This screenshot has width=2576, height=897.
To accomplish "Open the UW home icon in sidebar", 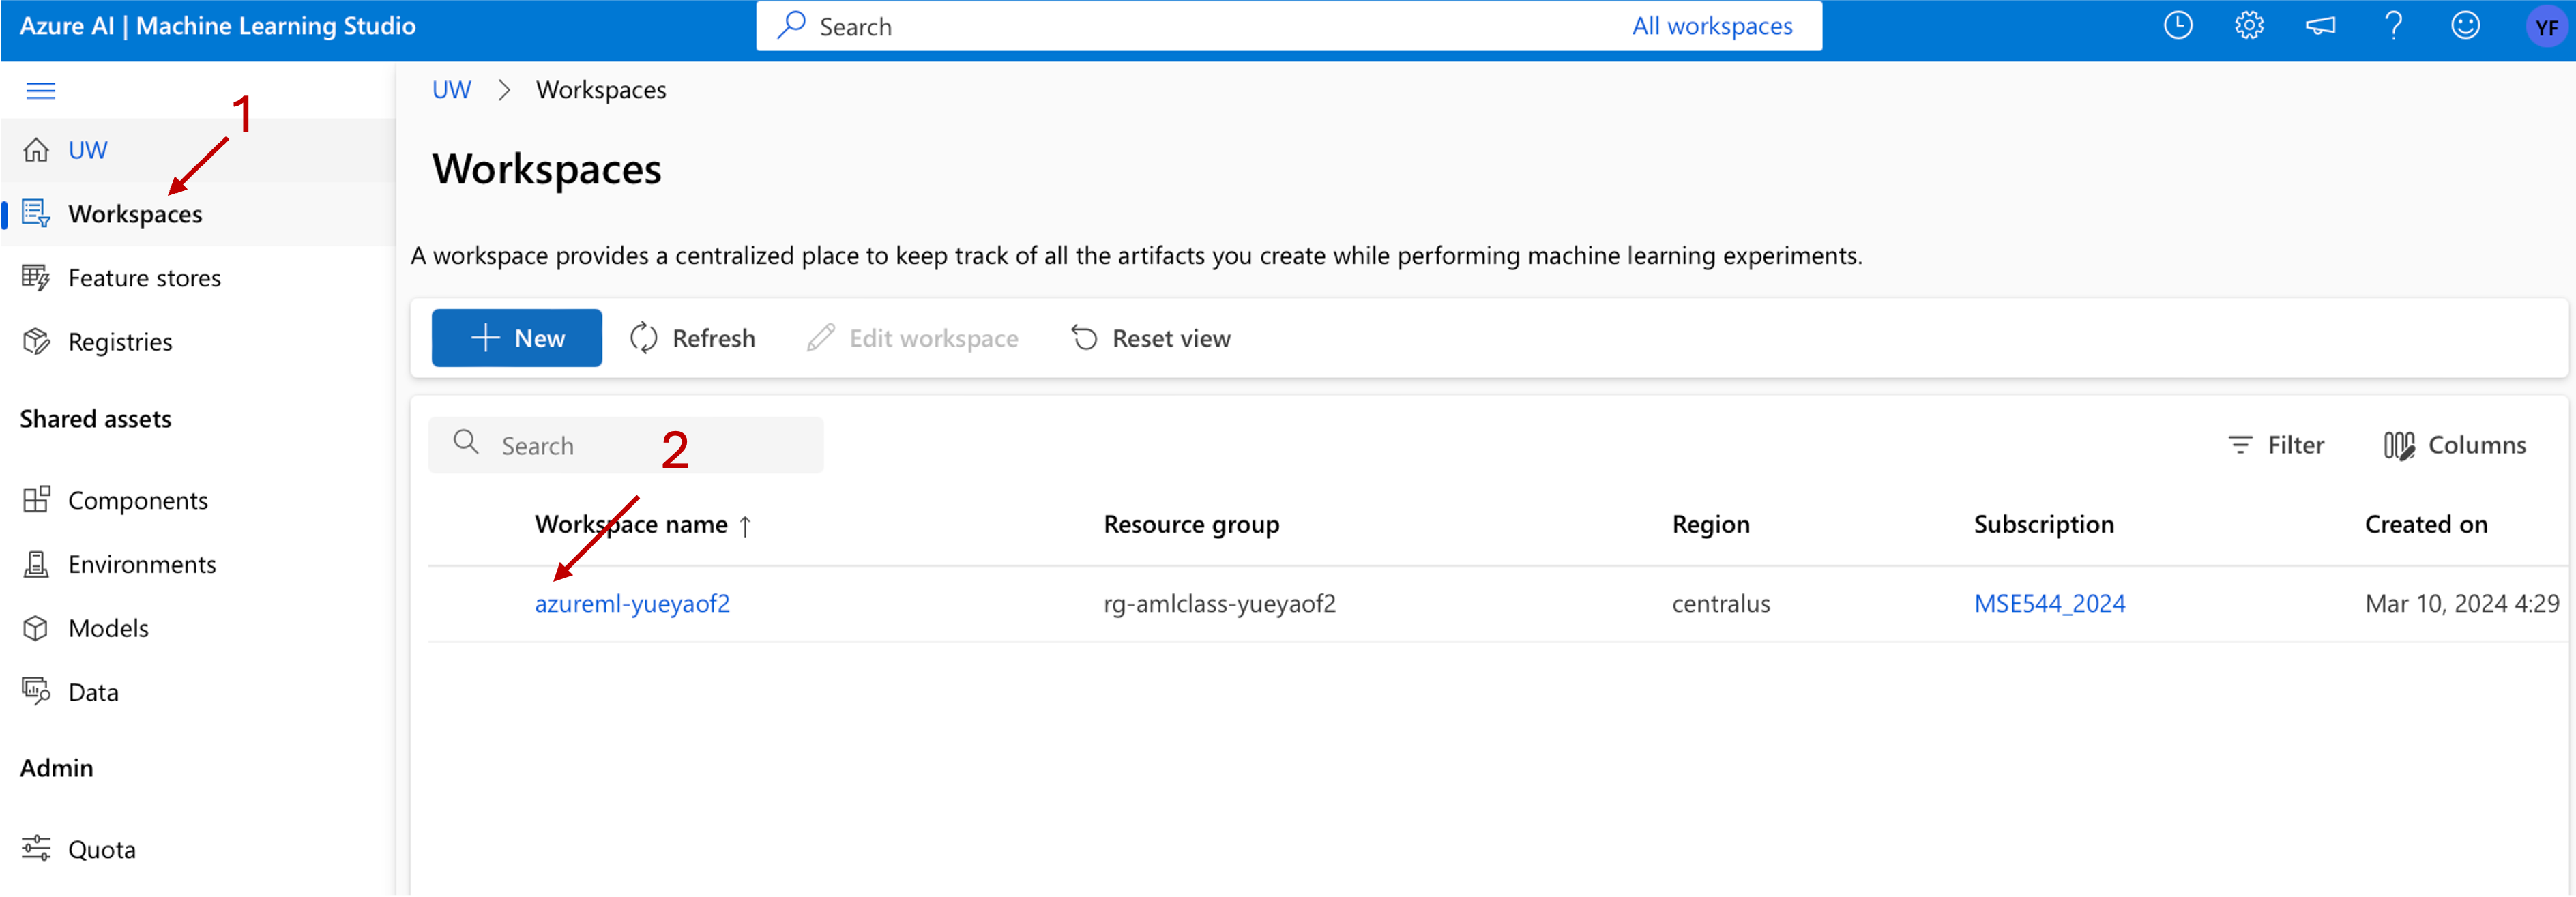I will tap(36, 150).
